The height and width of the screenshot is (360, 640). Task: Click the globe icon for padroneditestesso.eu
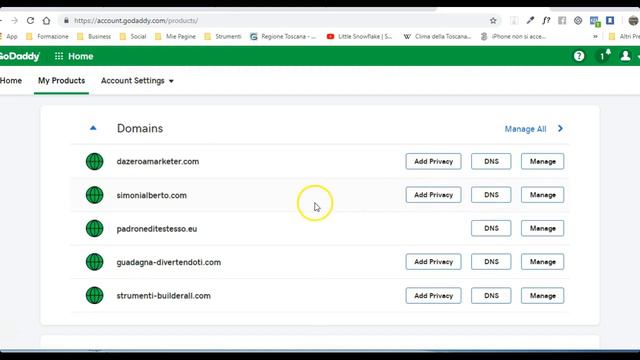tap(95, 229)
